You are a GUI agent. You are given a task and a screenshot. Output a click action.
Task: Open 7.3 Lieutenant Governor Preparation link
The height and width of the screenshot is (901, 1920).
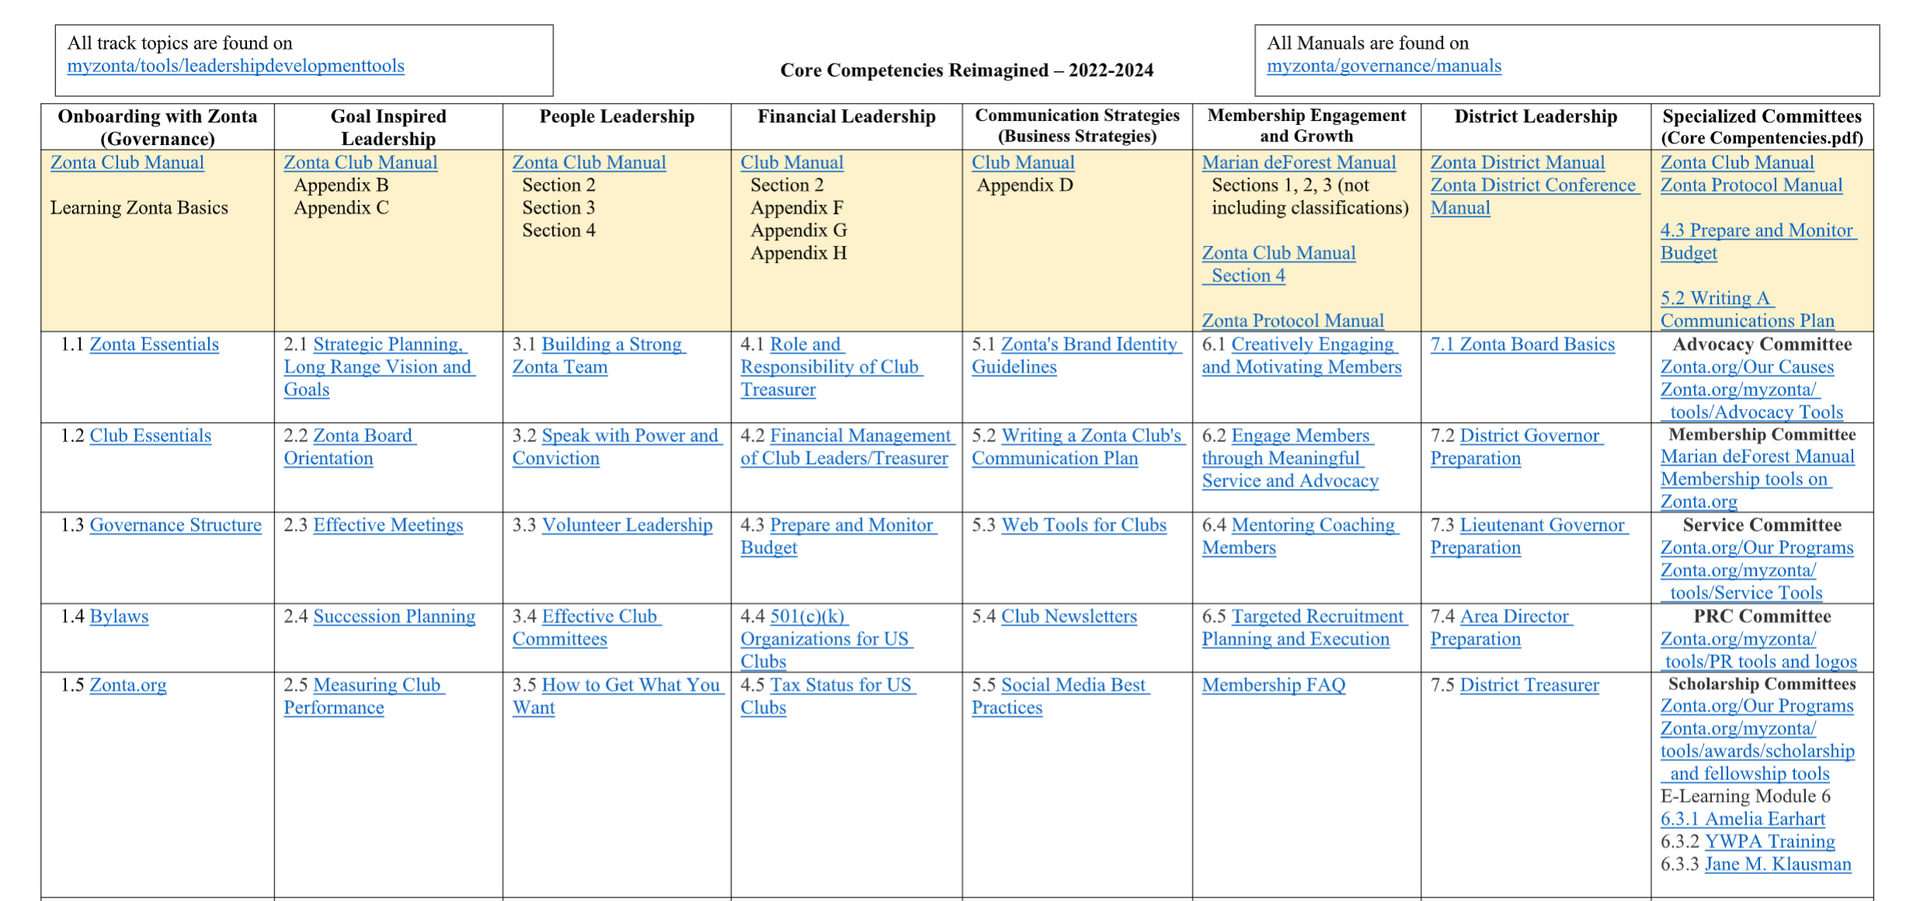point(1529,536)
